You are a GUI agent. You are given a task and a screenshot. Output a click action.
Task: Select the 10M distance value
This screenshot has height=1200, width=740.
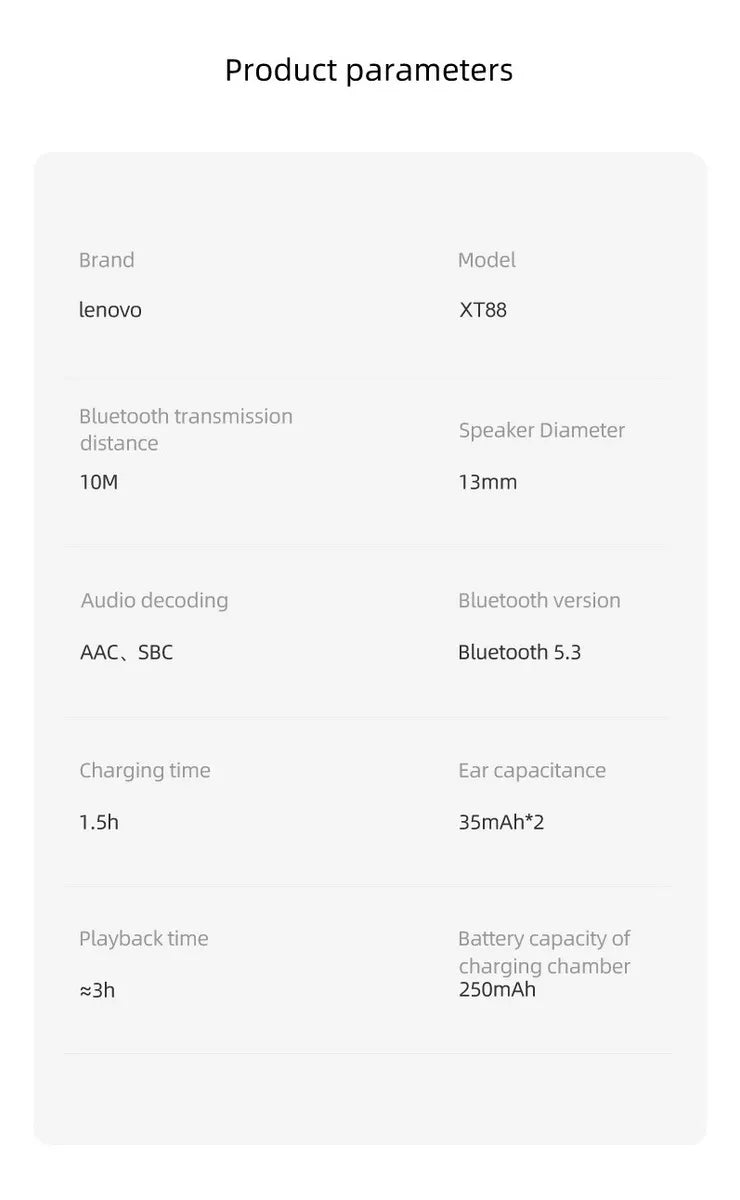(99, 482)
